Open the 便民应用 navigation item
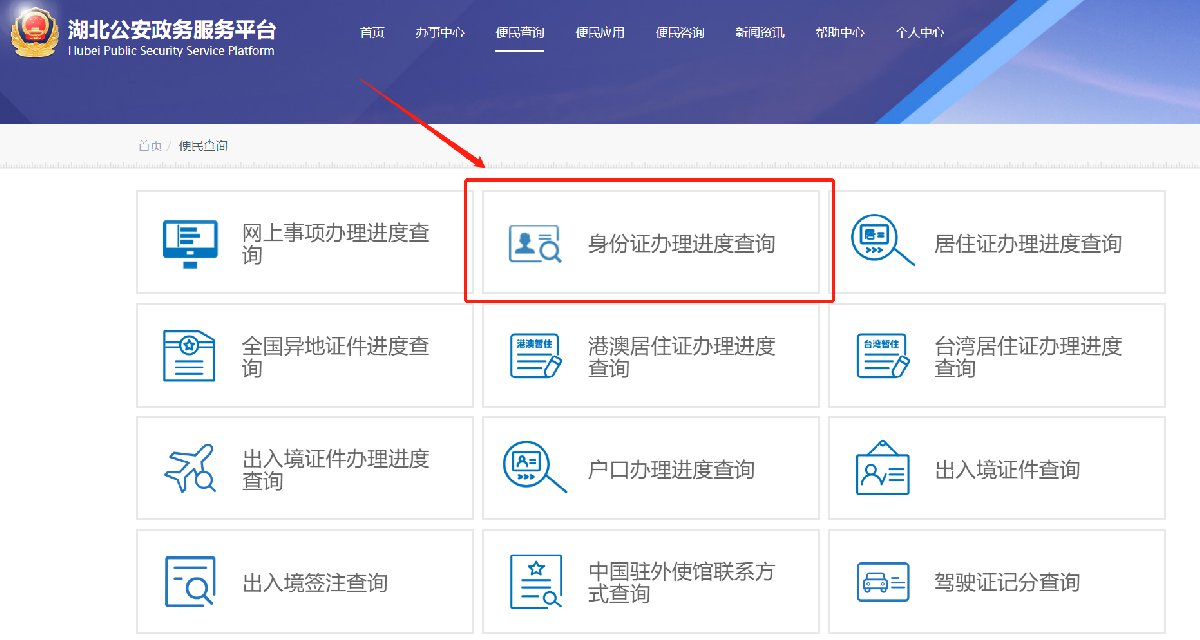The image size is (1200, 640). coord(600,32)
